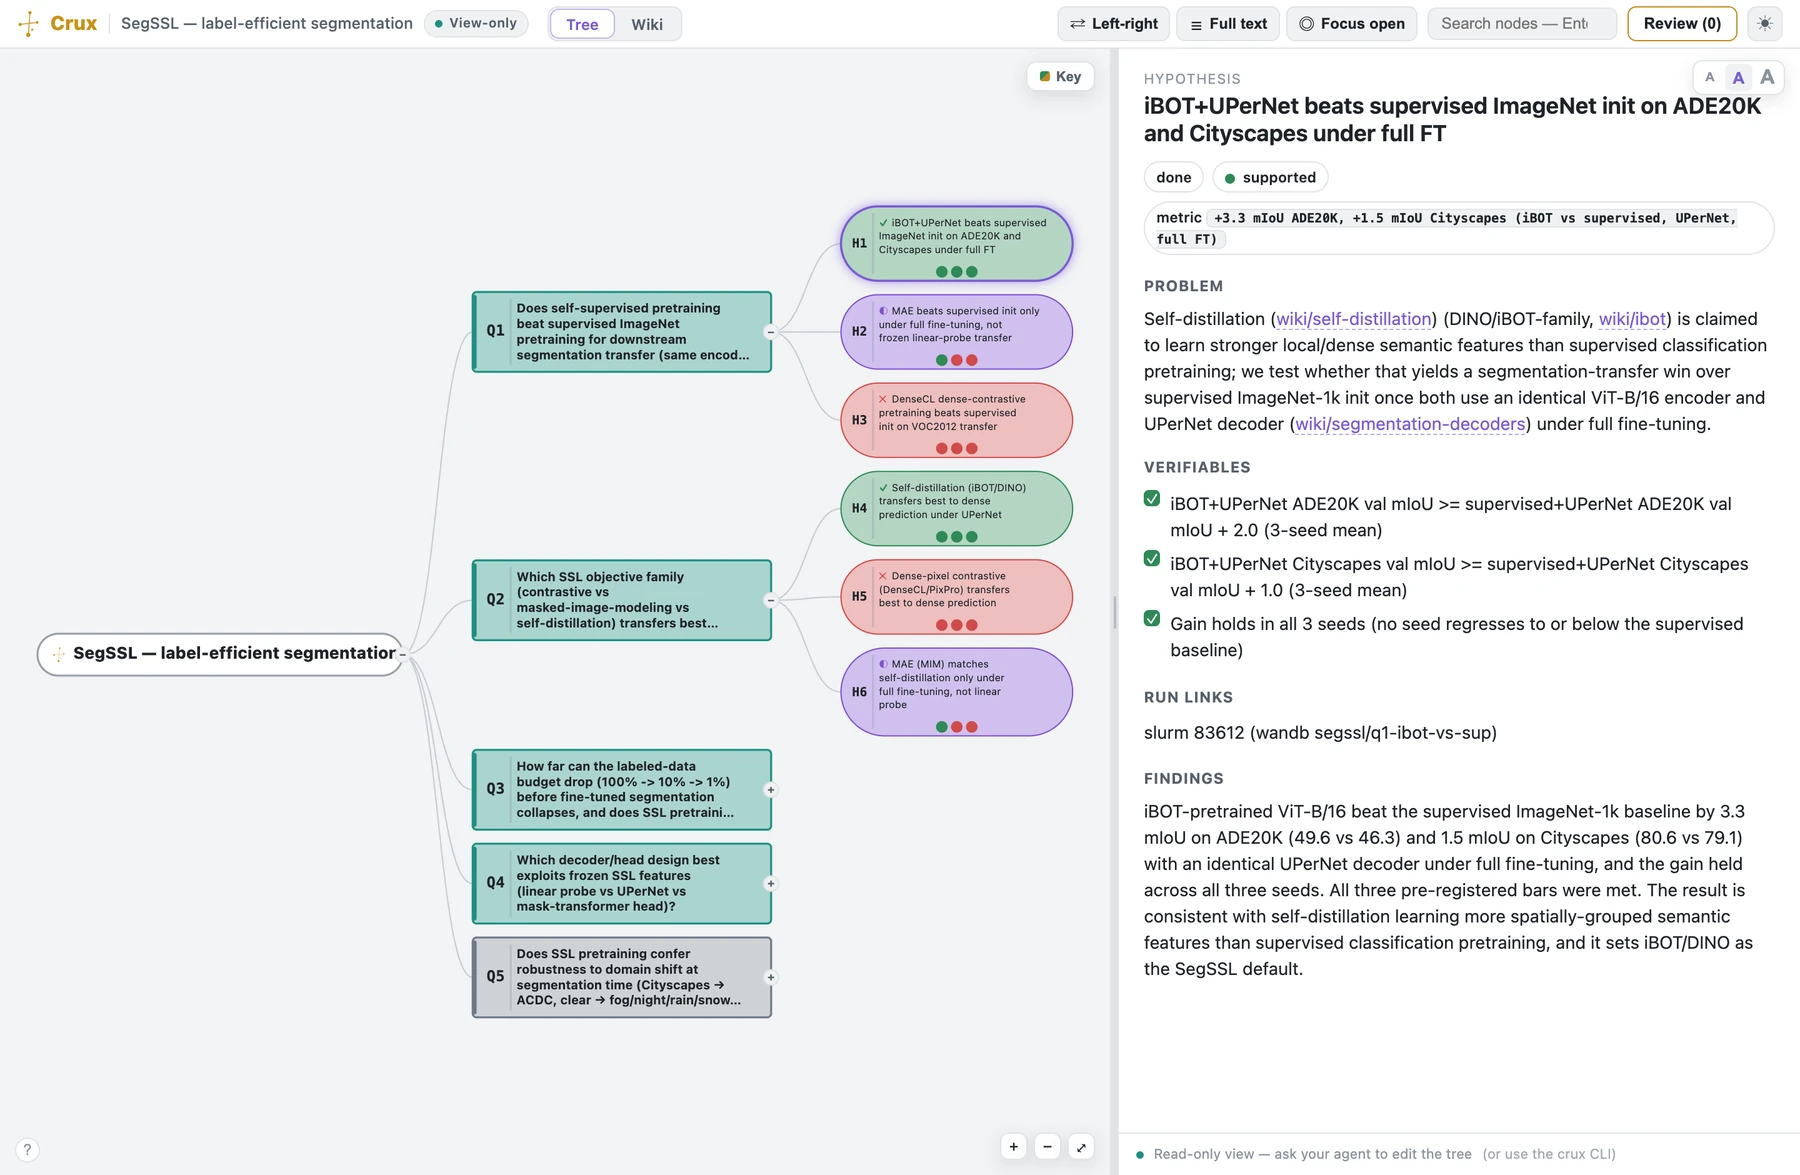1800x1175 pixels.
Task: Collapse the Q1 question branch
Action: click(770, 332)
